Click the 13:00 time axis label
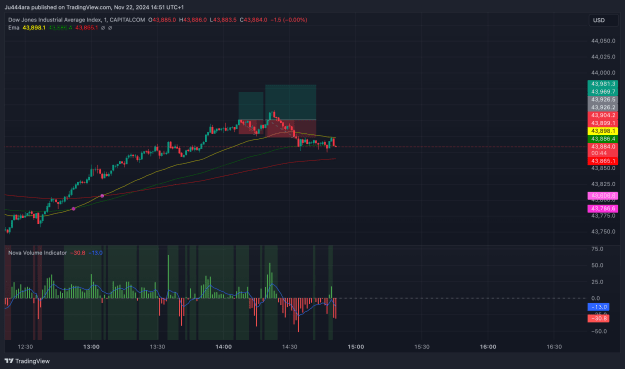 pos(91,347)
